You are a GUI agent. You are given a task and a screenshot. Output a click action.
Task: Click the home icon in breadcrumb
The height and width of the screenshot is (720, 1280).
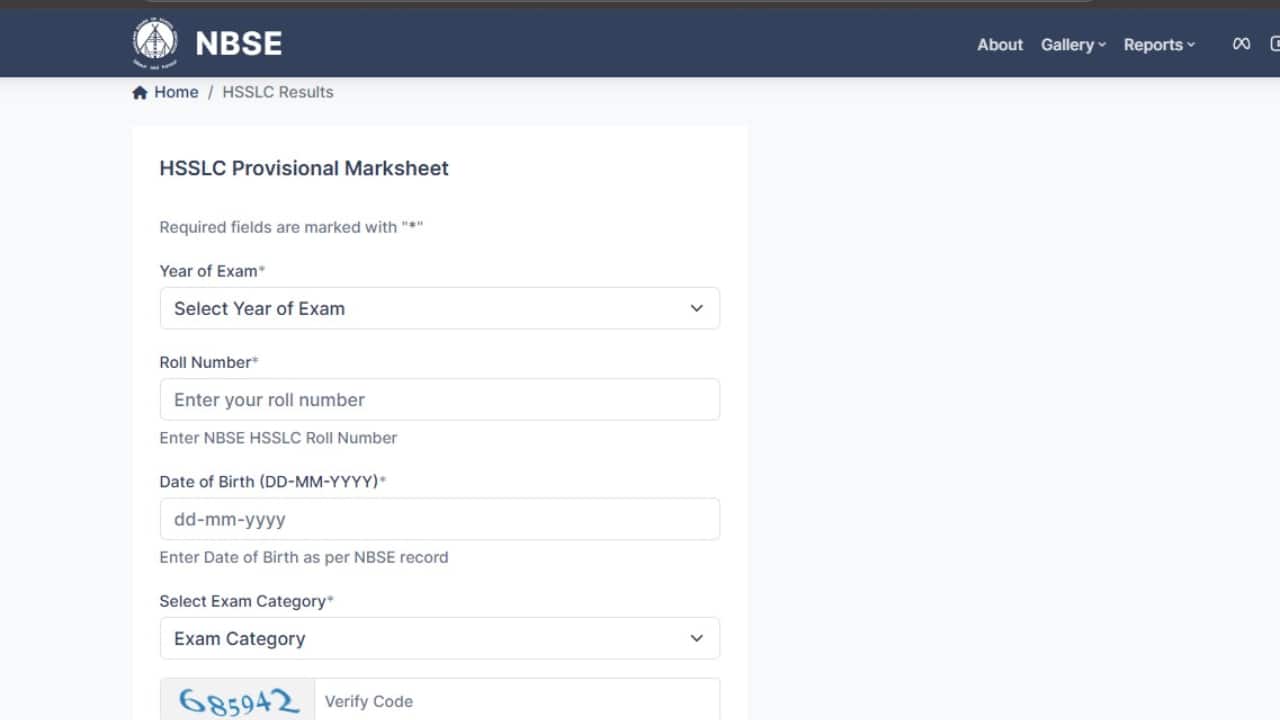pyautogui.click(x=140, y=92)
